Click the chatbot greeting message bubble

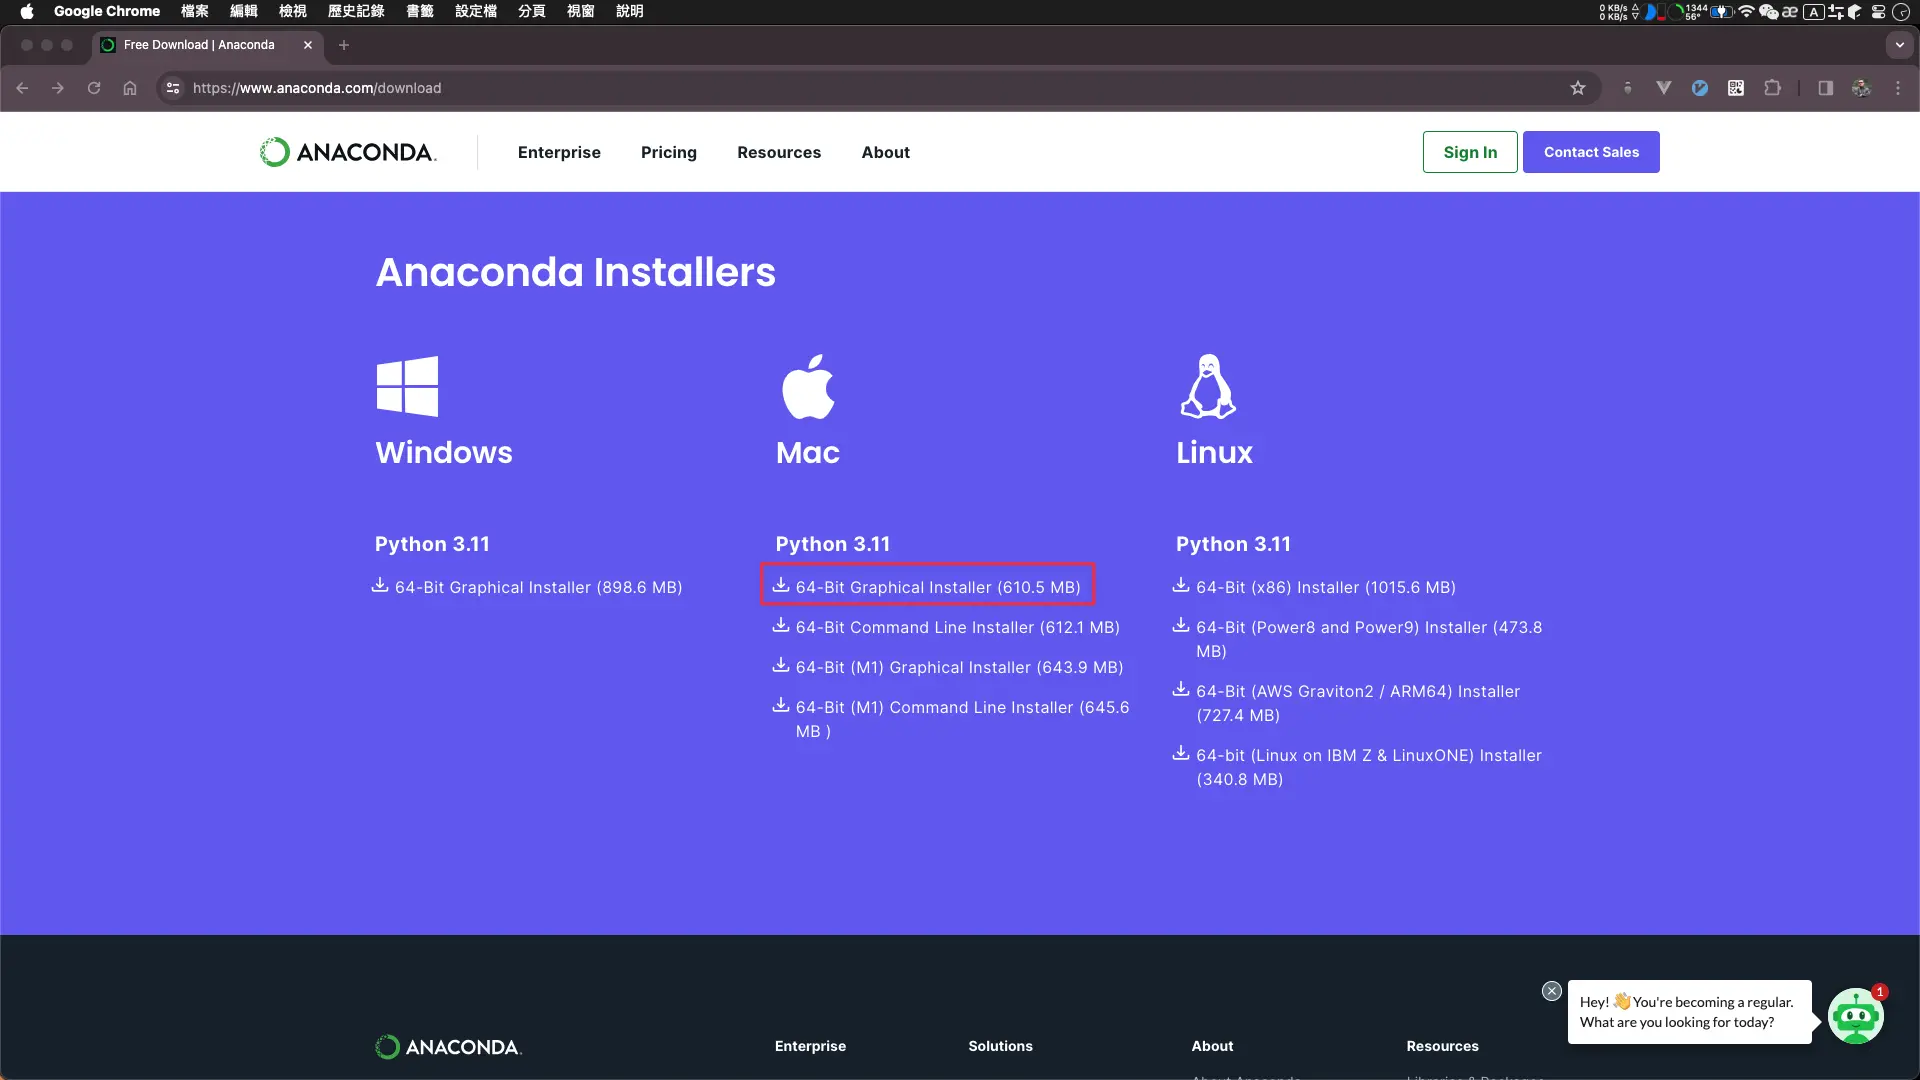click(x=1689, y=1012)
